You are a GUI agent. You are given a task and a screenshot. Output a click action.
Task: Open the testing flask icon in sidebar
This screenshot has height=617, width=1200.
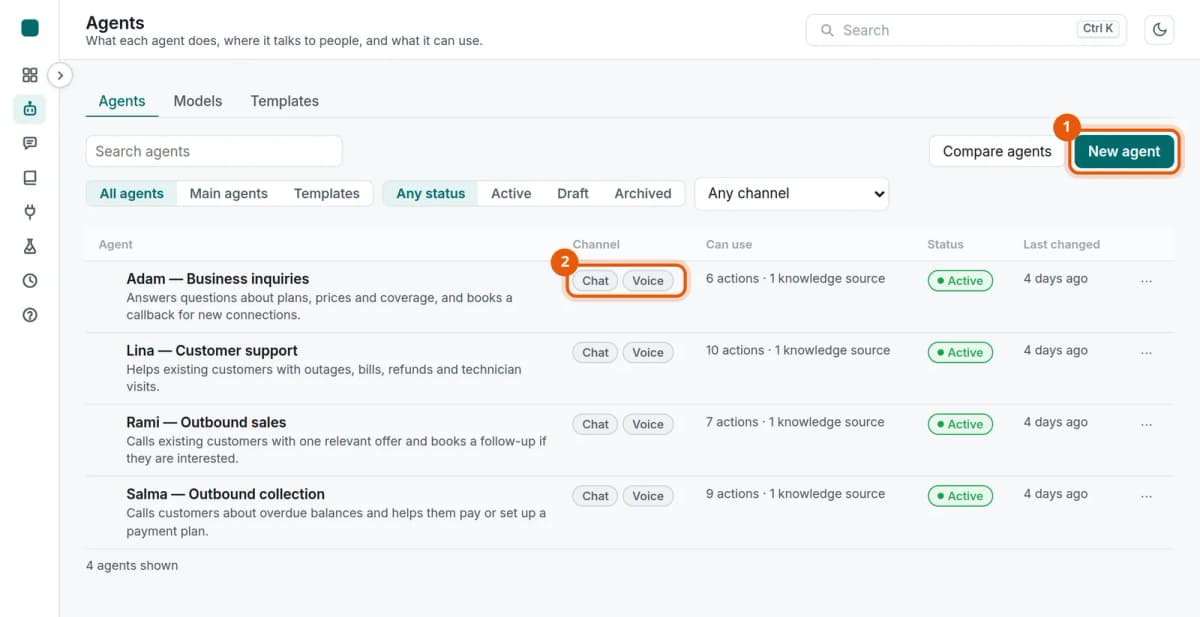[30, 246]
